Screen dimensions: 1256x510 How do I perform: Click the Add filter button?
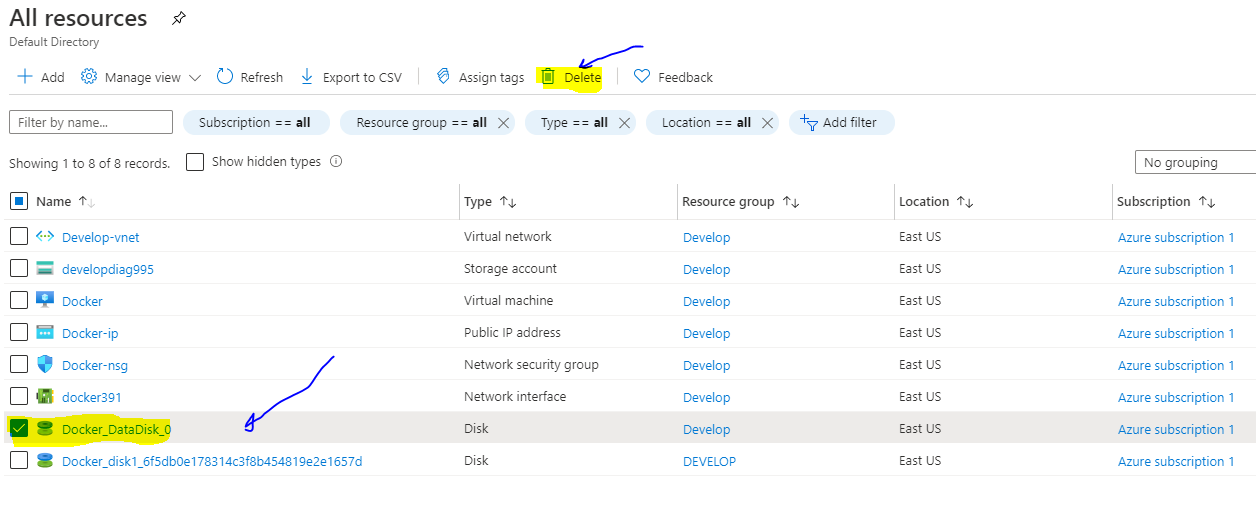[841, 122]
